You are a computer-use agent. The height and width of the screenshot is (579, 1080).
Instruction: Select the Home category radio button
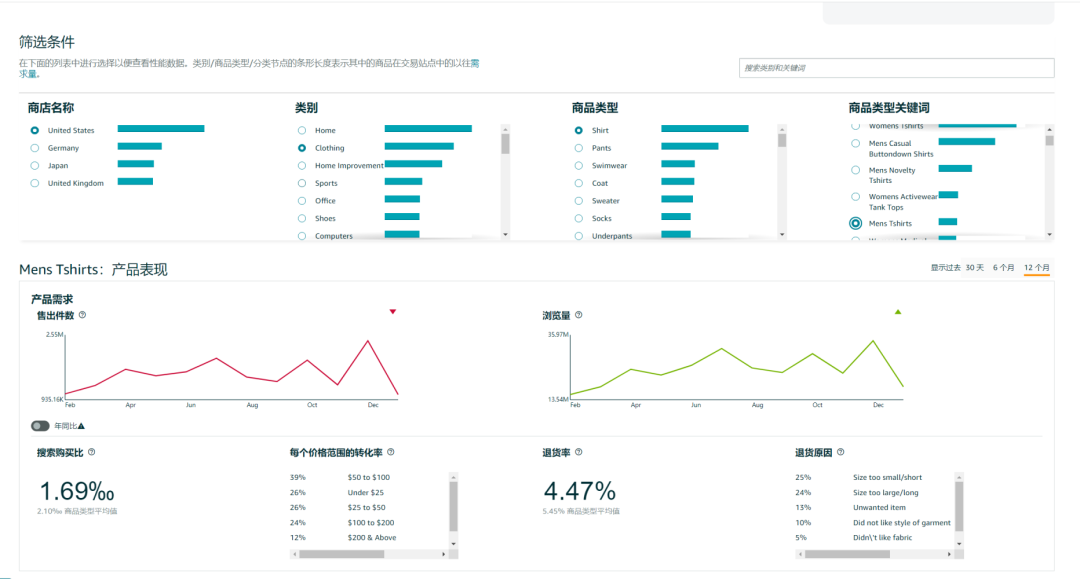pyautogui.click(x=301, y=129)
